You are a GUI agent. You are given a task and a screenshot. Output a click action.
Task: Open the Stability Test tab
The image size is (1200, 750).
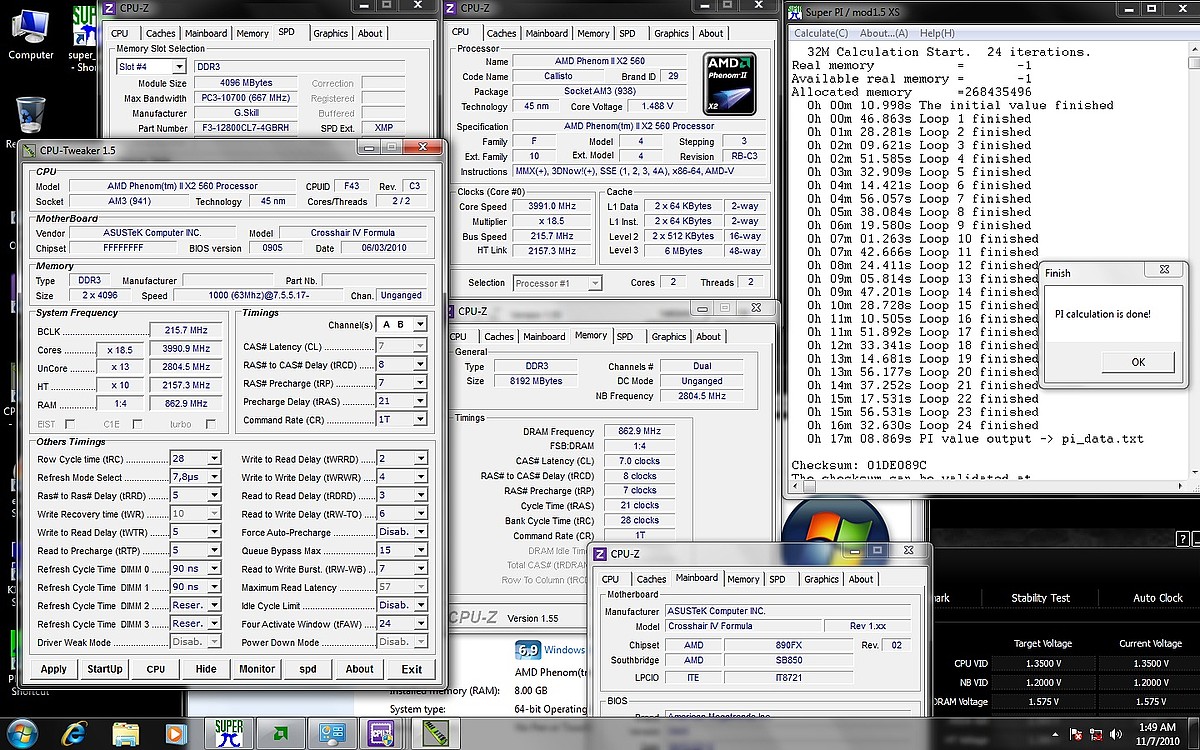pos(1040,598)
